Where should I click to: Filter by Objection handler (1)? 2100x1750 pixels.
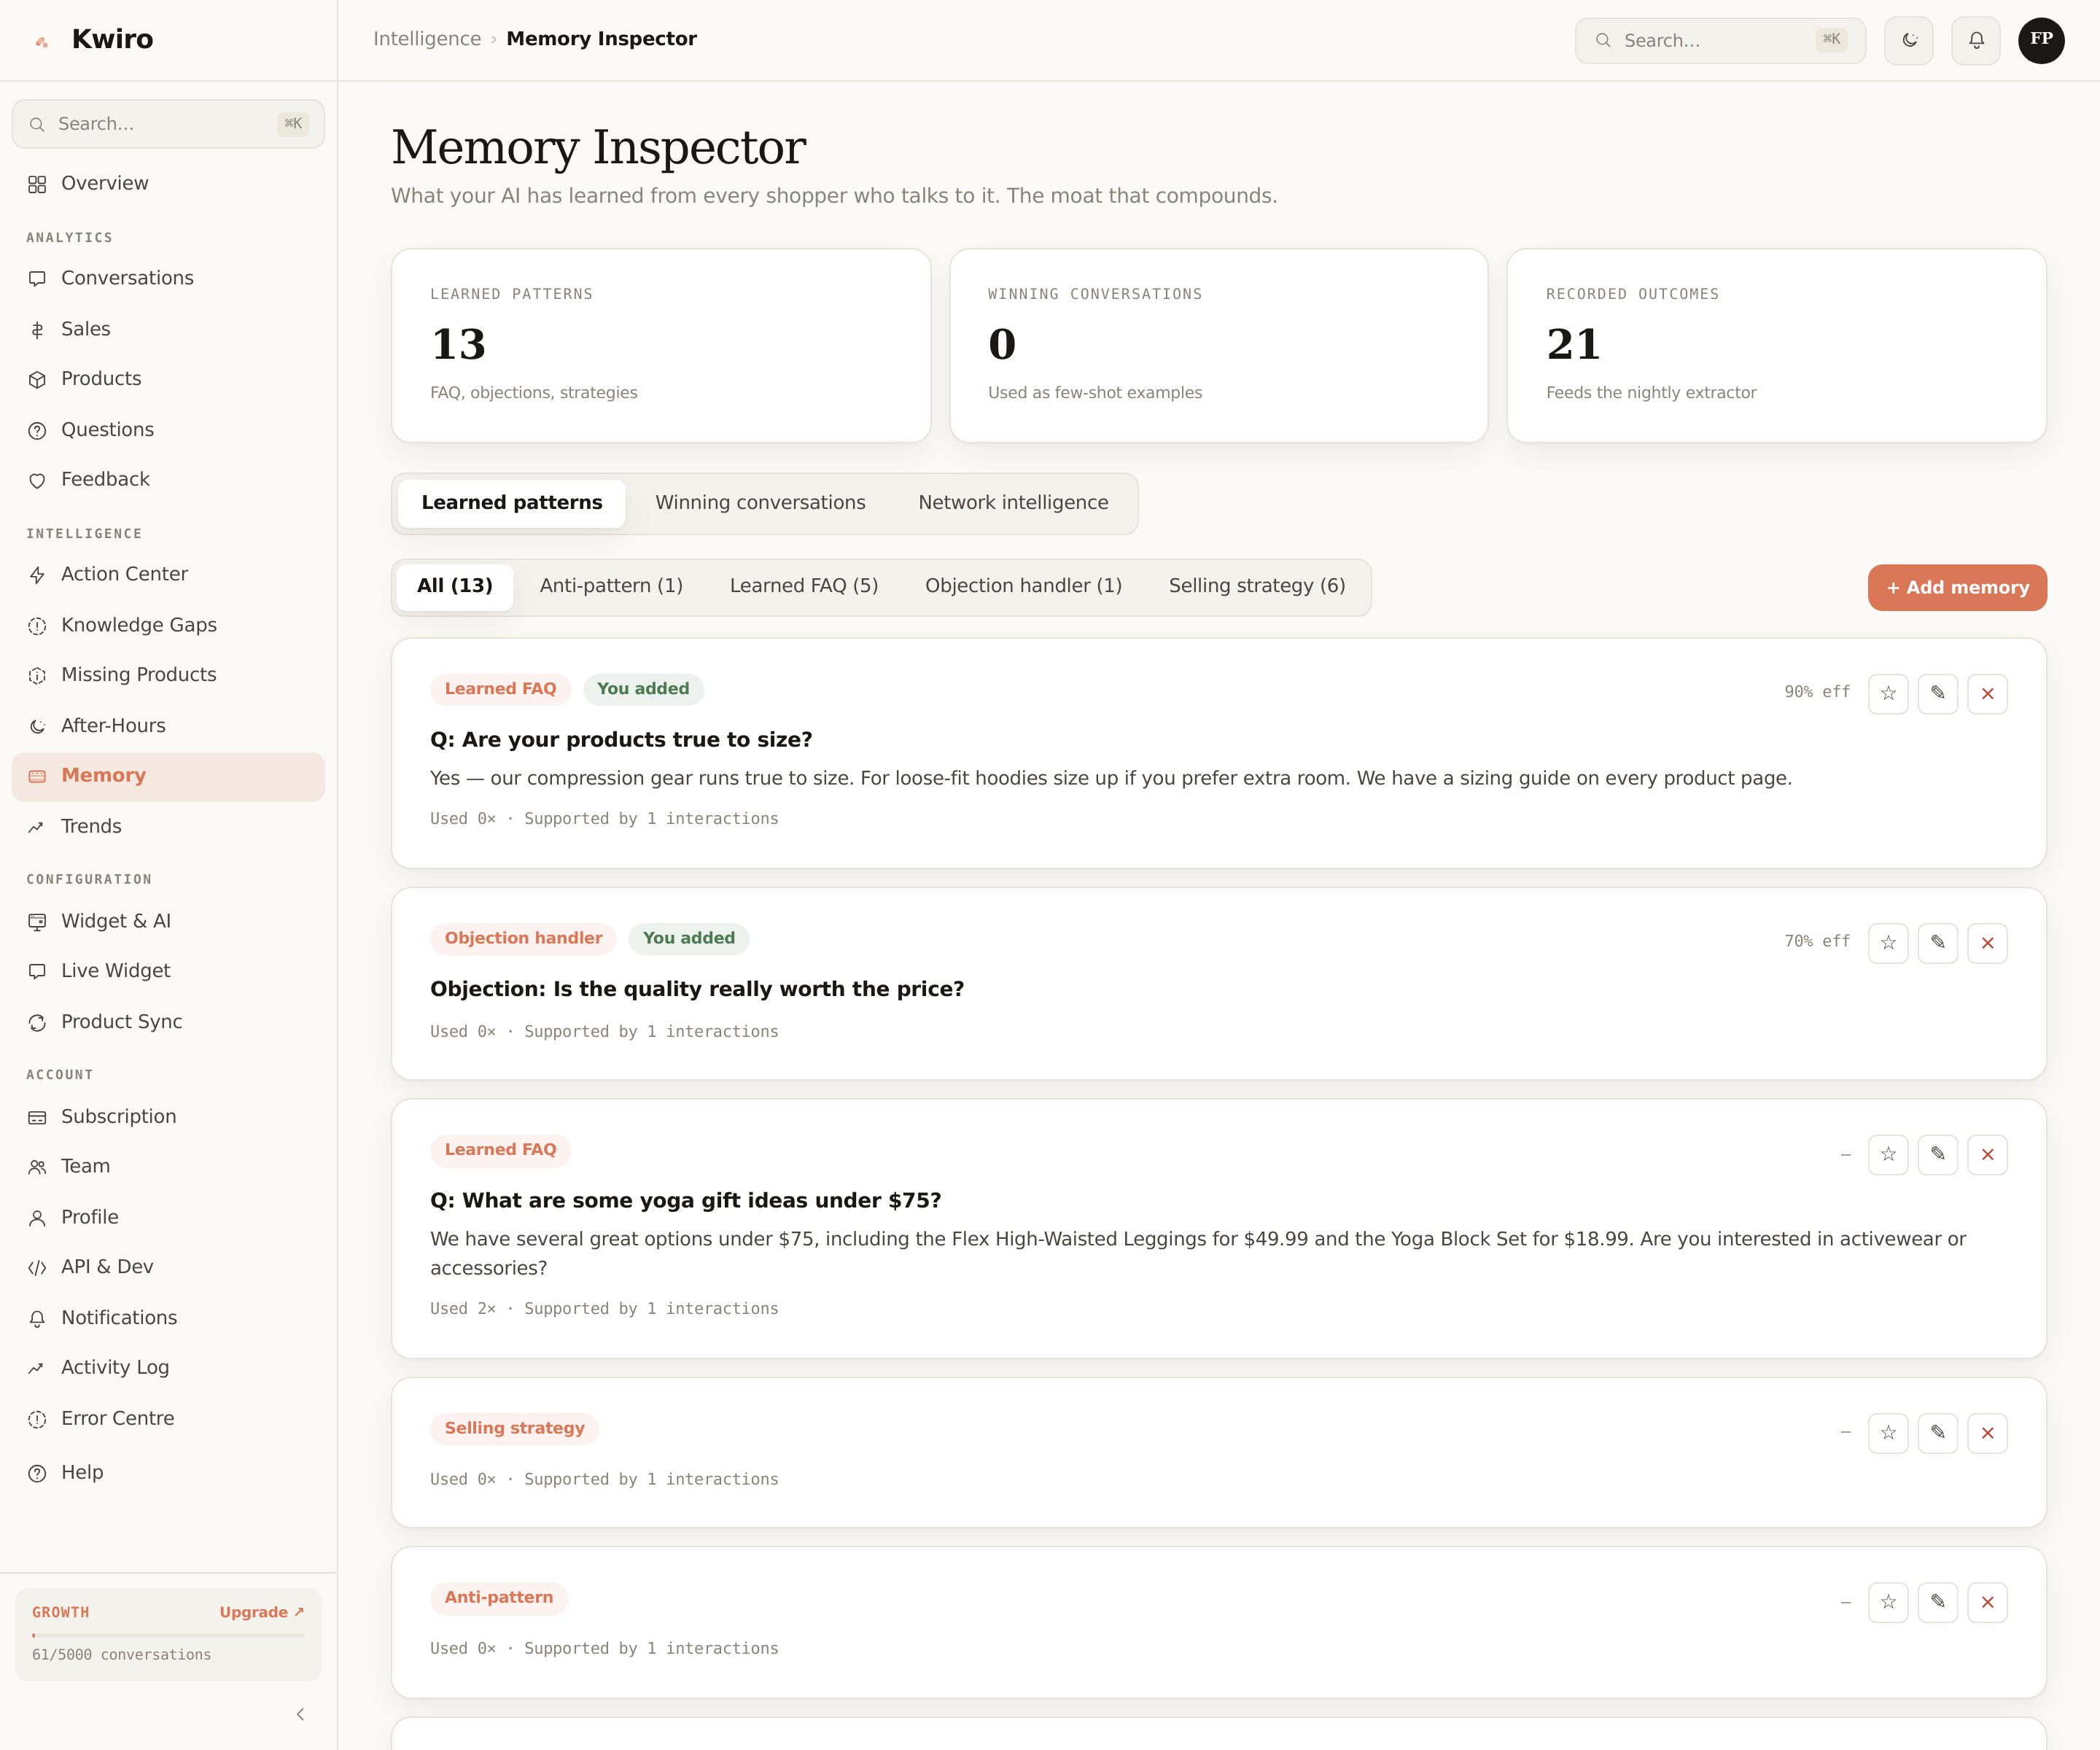pos(1023,586)
